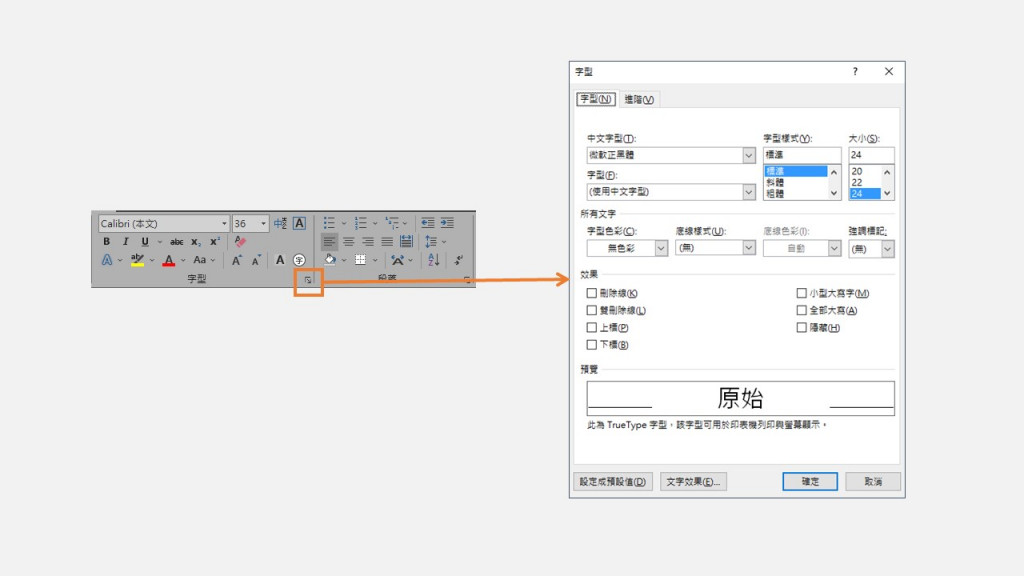Toggle Bold formatting in the ribbon

coord(106,242)
